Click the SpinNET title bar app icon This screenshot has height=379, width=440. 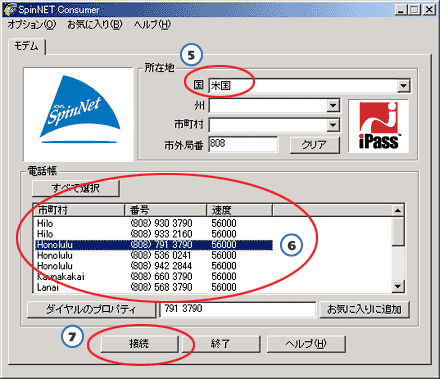(x=9, y=9)
